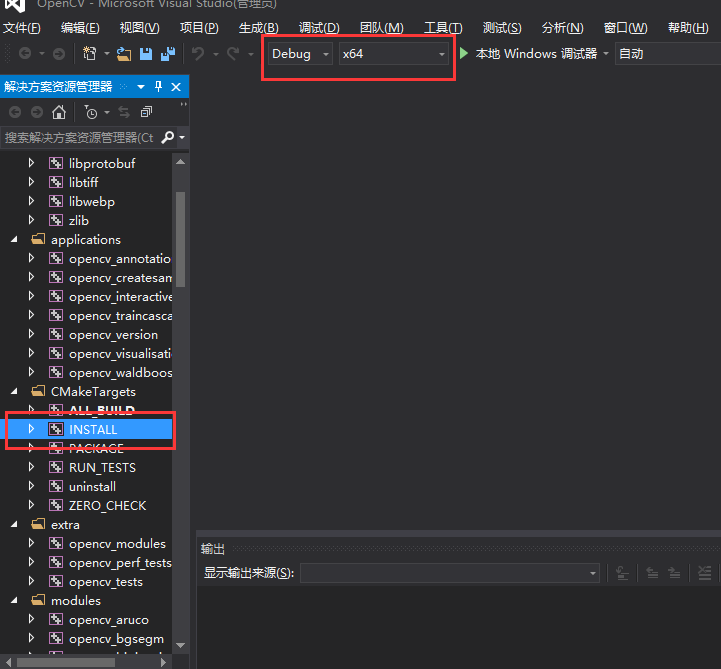Select the libwebp project
721x669 pixels.
(x=92, y=201)
